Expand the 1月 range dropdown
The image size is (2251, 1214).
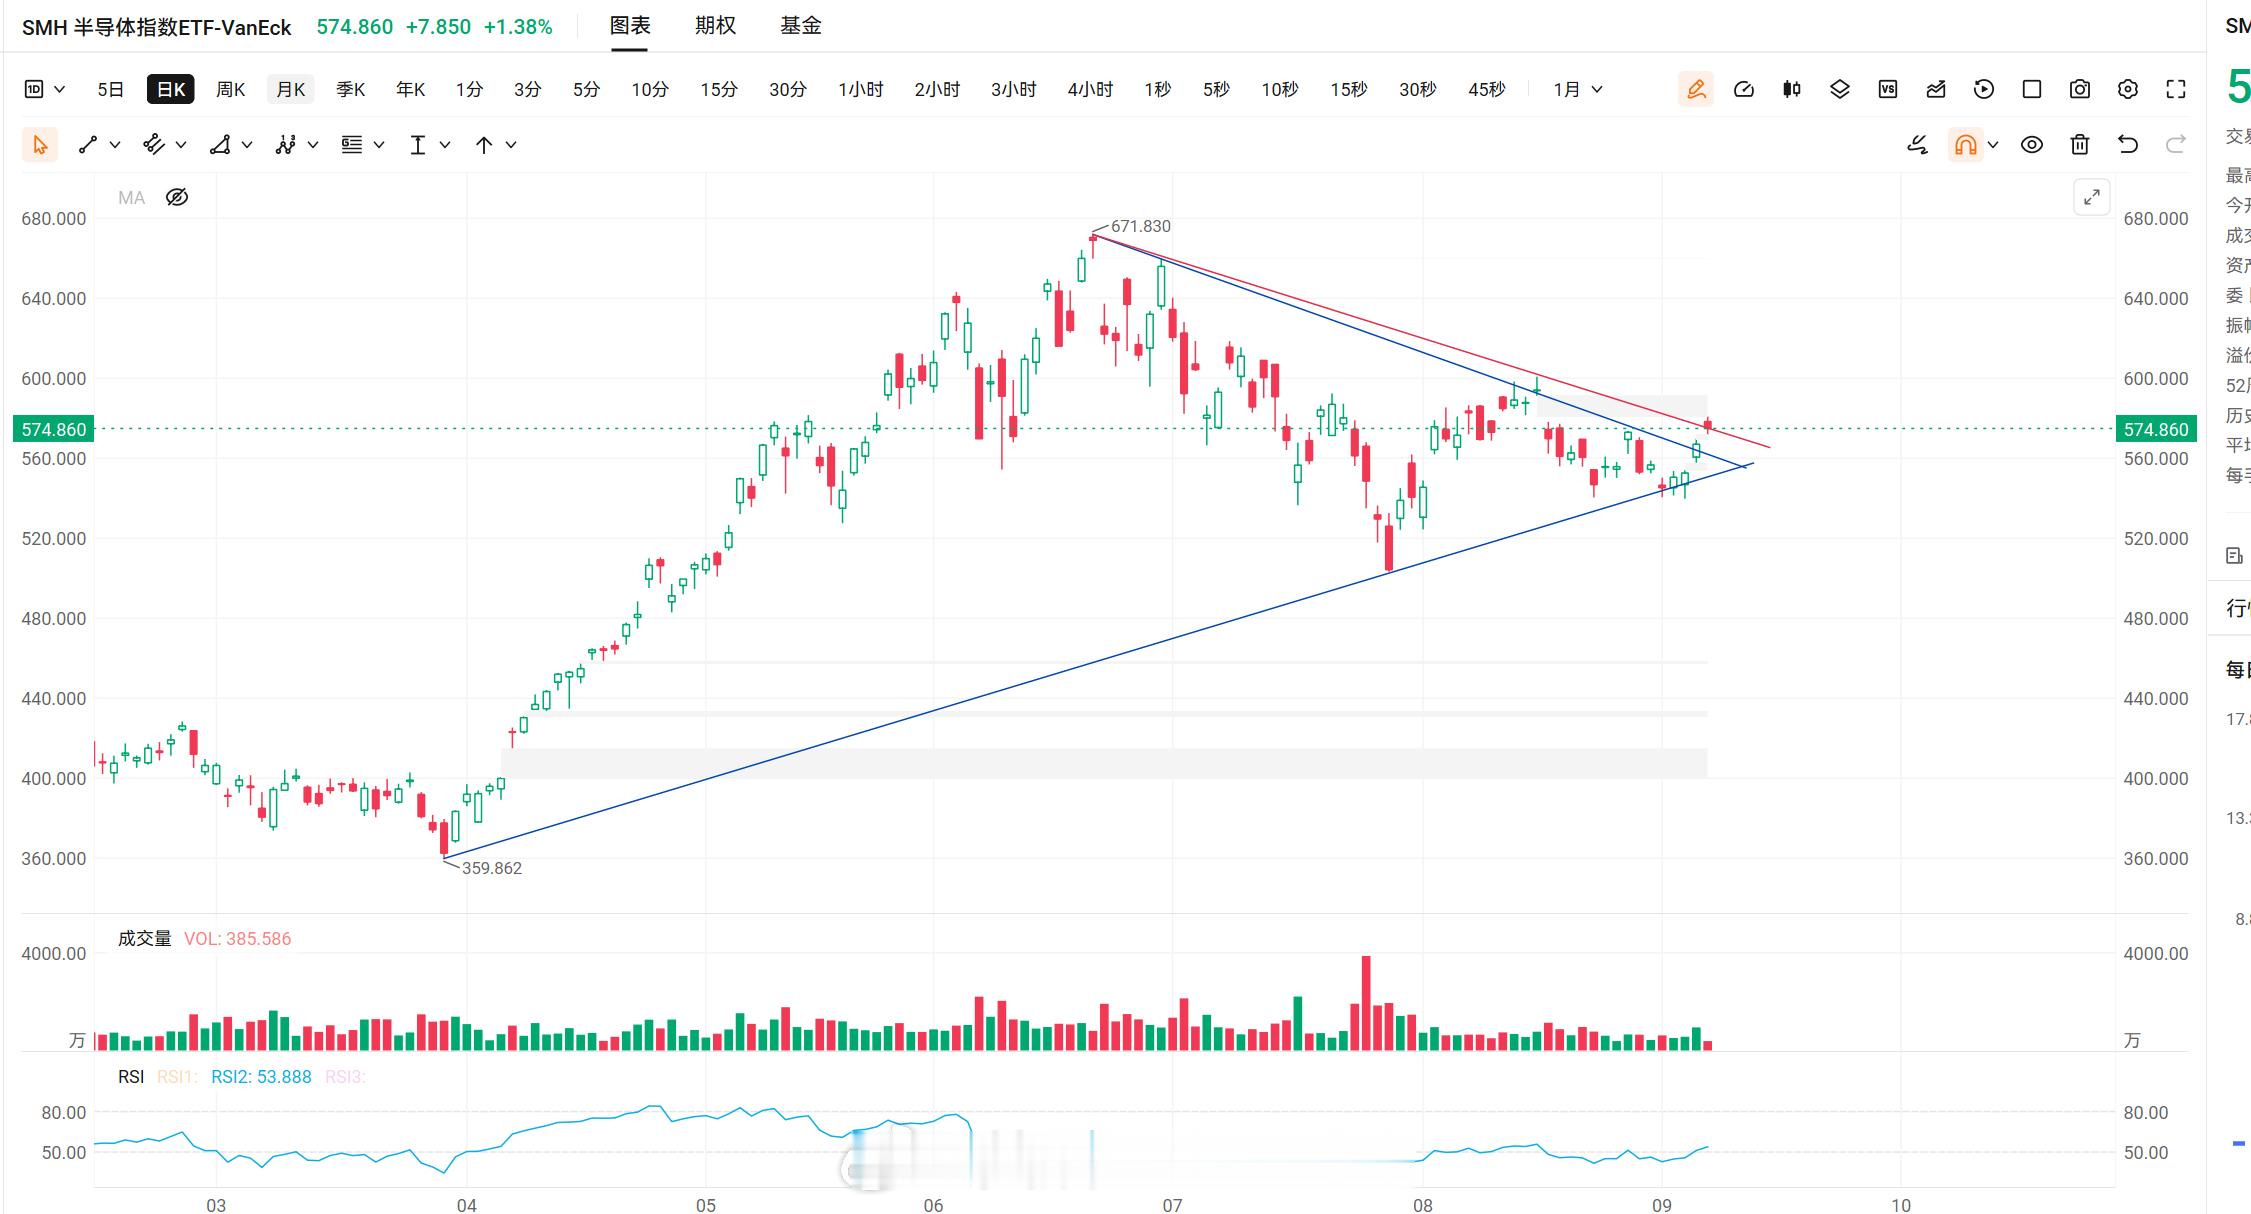pos(1578,89)
